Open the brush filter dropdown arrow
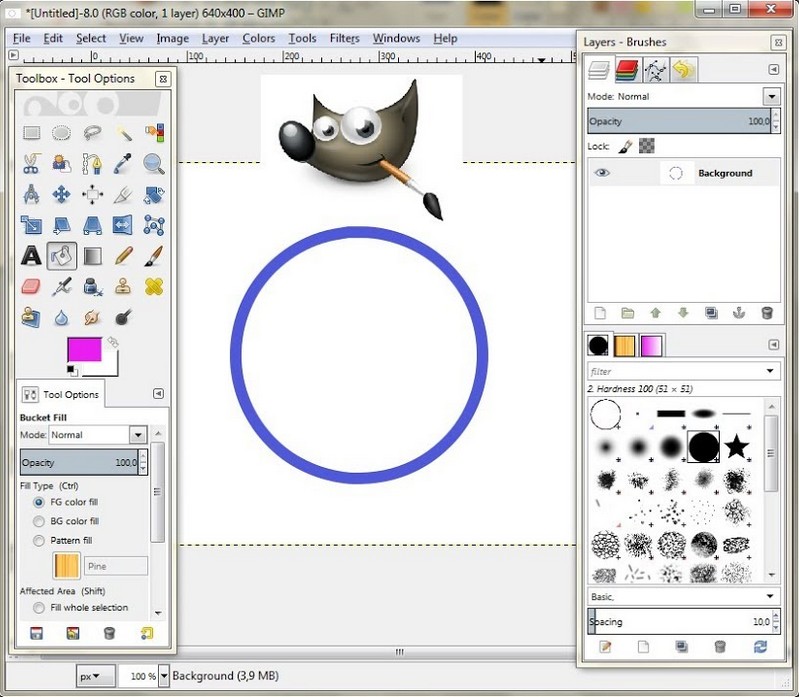The image size is (799, 697). click(770, 371)
